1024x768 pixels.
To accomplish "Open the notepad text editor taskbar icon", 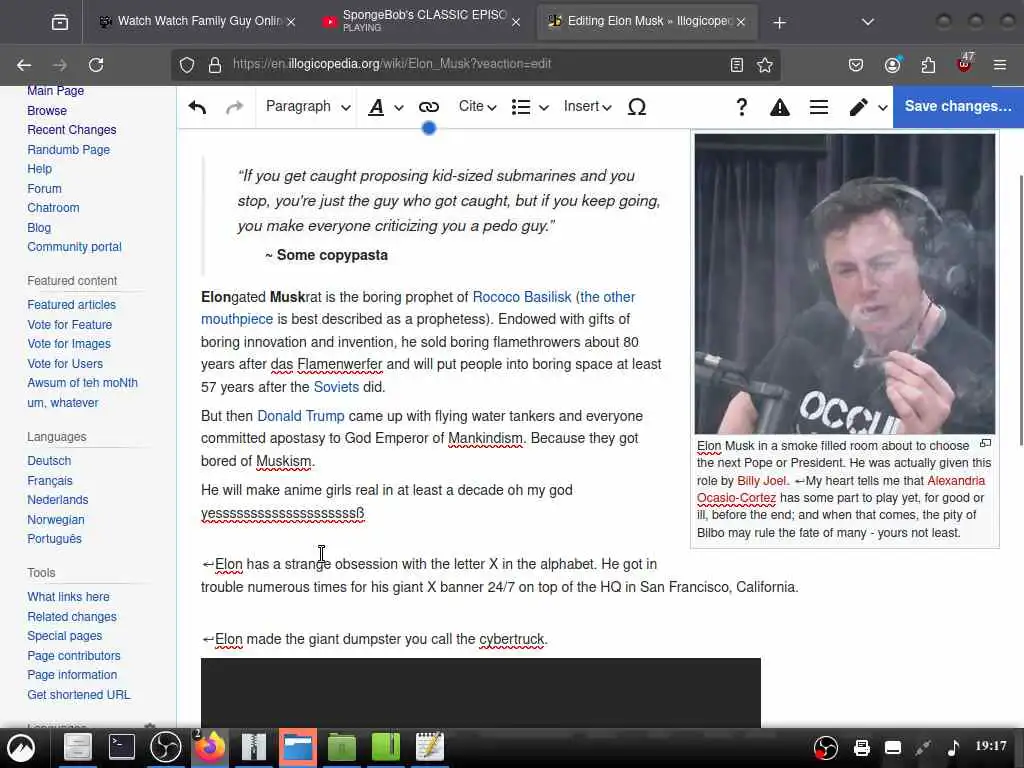I will click(430, 746).
